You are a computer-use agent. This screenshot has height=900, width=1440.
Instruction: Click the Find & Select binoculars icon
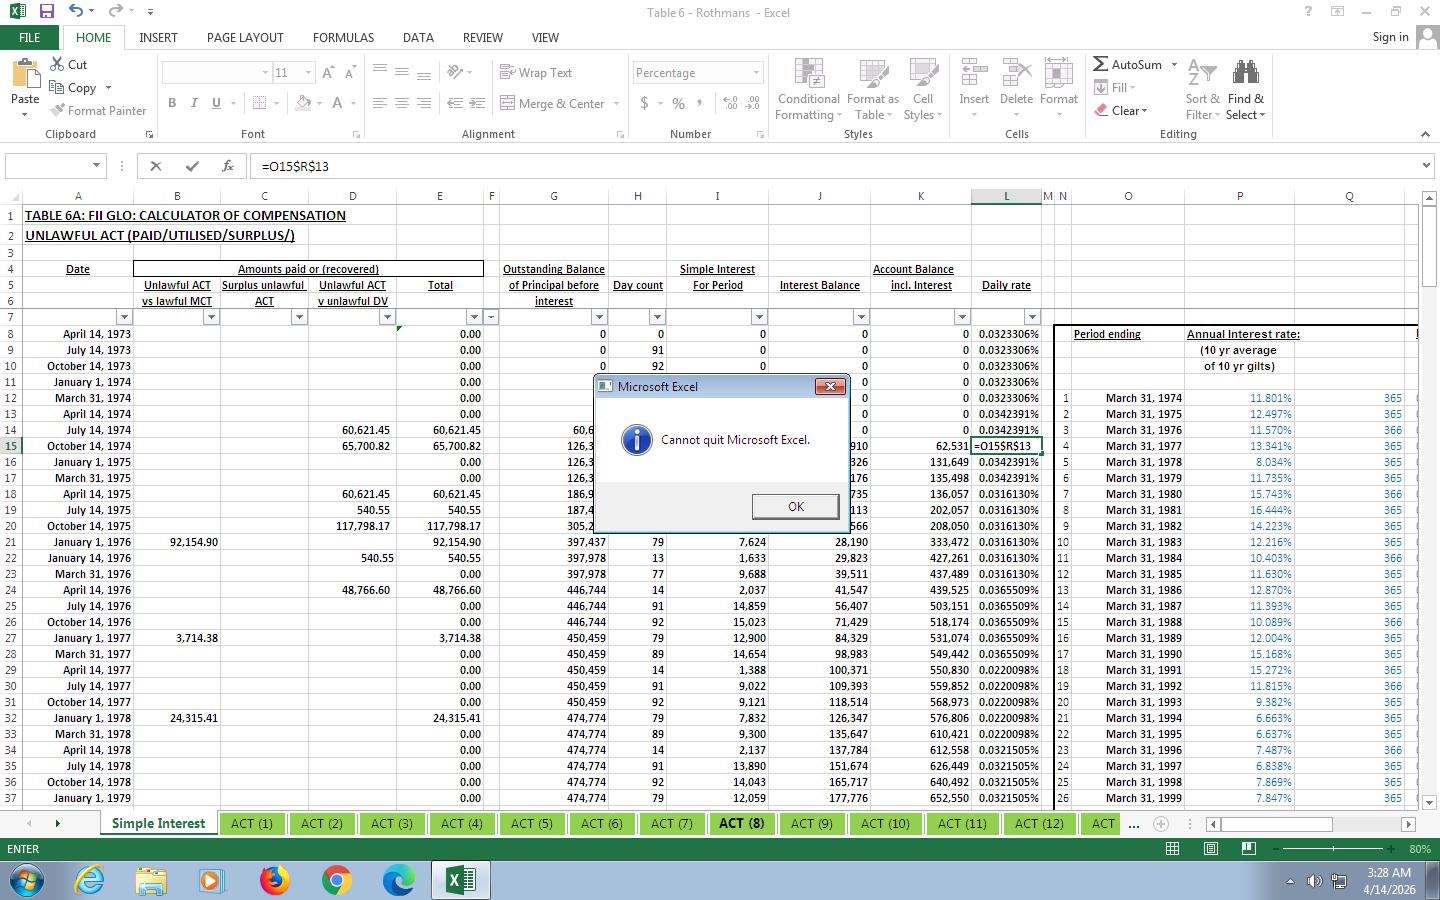[1245, 73]
